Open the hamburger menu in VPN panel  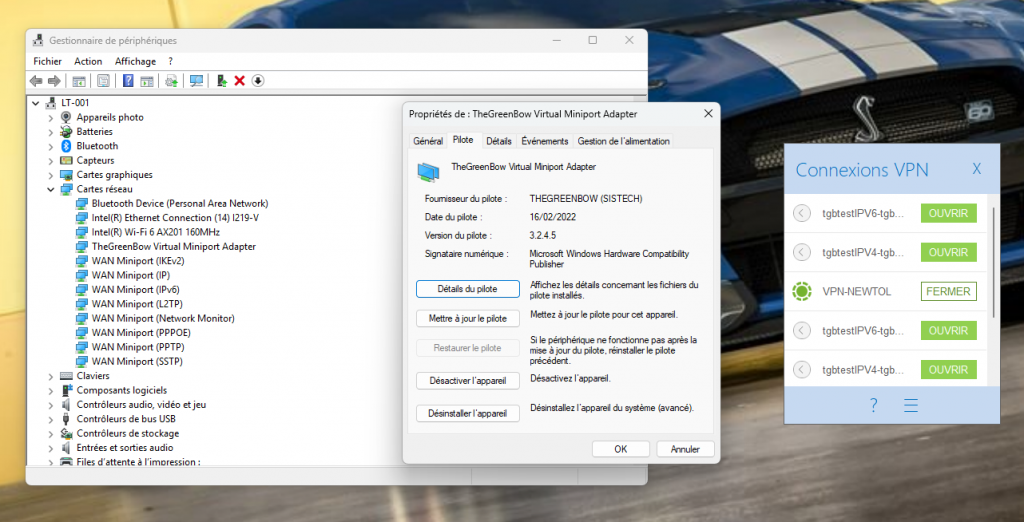910,405
